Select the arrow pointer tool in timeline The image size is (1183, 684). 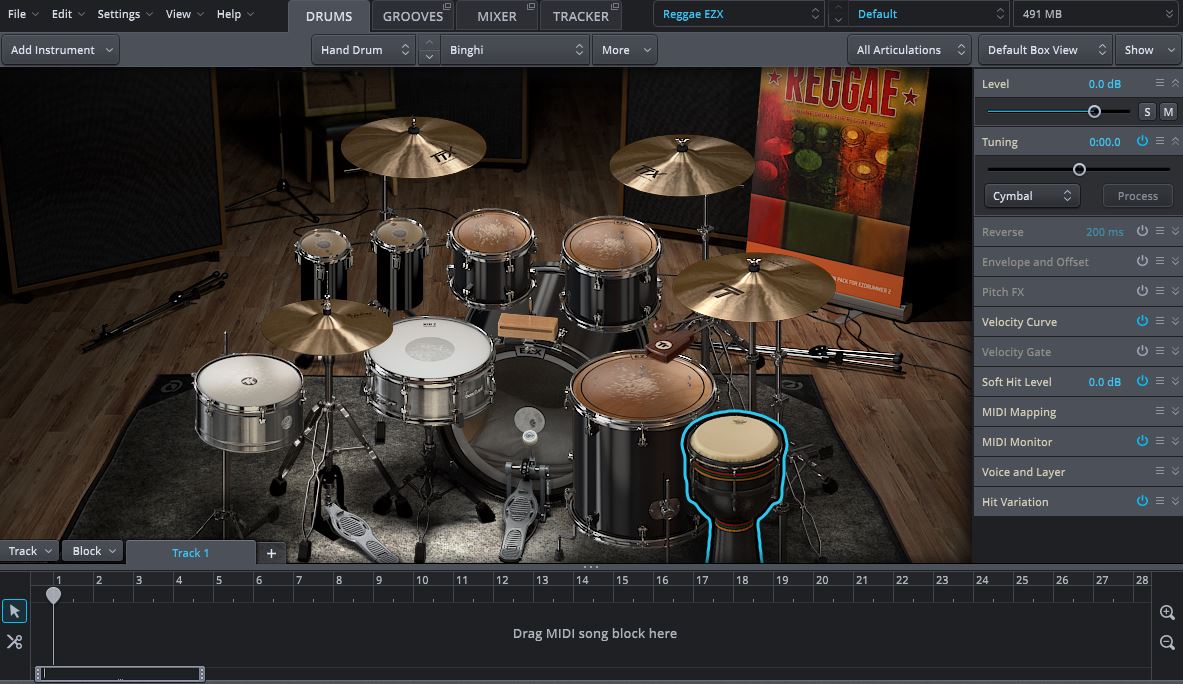click(14, 611)
